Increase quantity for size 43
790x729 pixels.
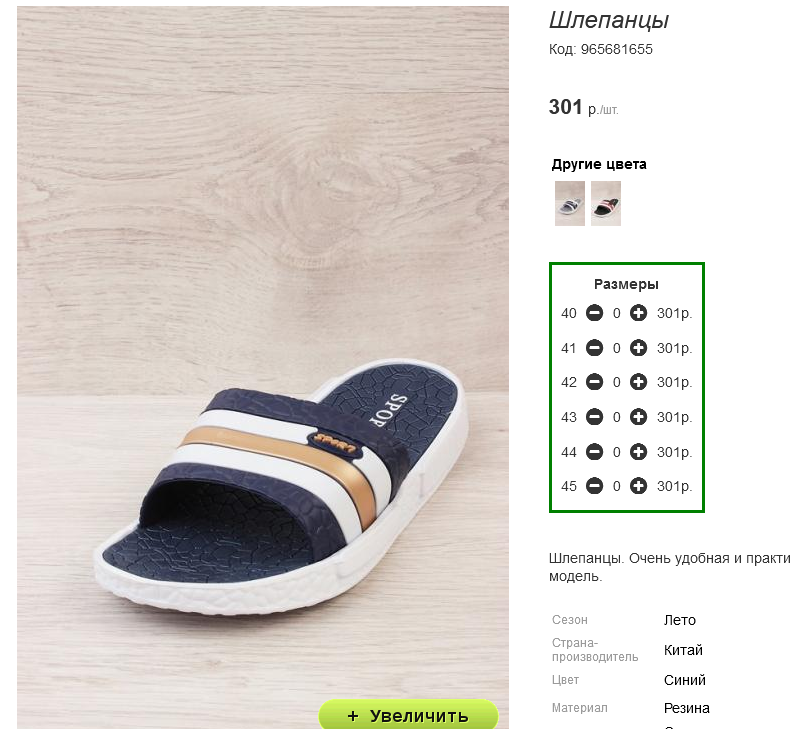tap(638, 417)
